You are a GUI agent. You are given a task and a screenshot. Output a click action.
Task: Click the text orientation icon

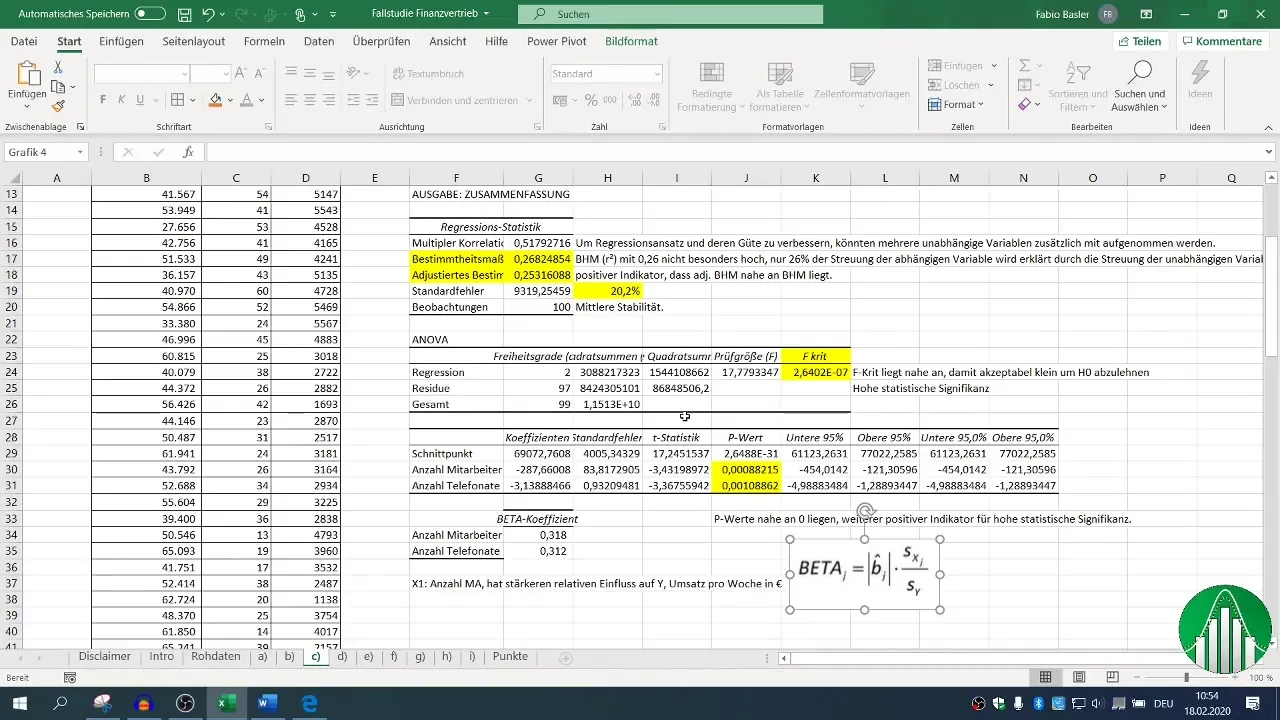pyautogui.click(x=354, y=74)
